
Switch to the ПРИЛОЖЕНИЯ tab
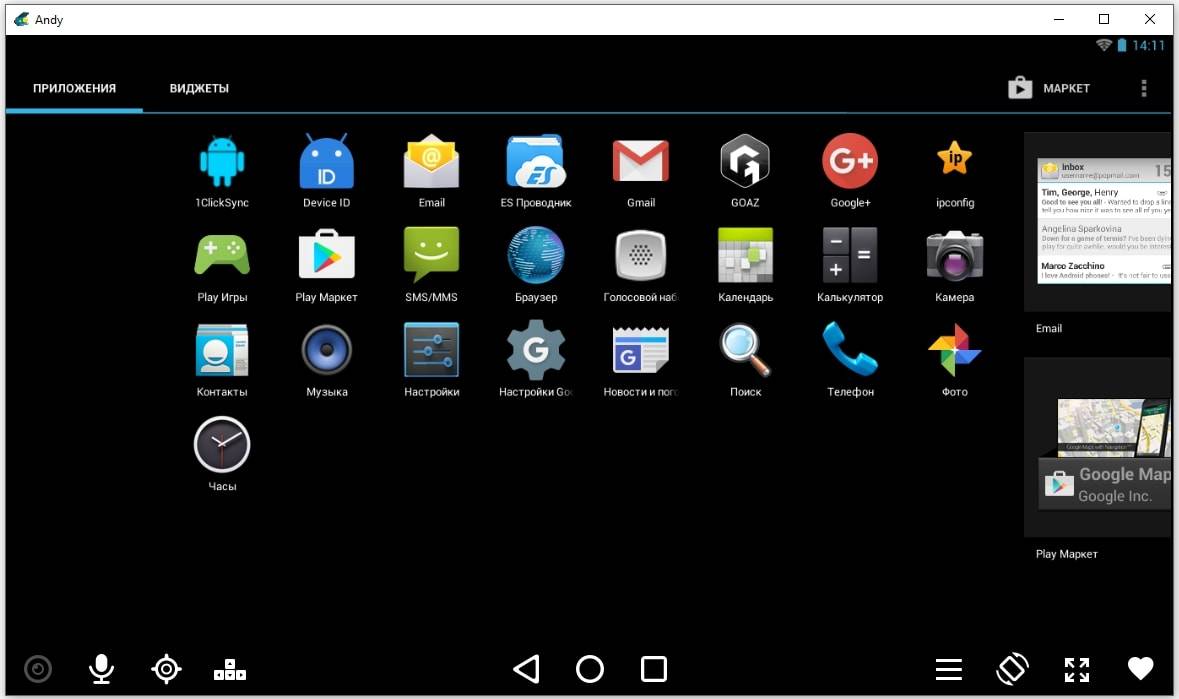pos(74,89)
